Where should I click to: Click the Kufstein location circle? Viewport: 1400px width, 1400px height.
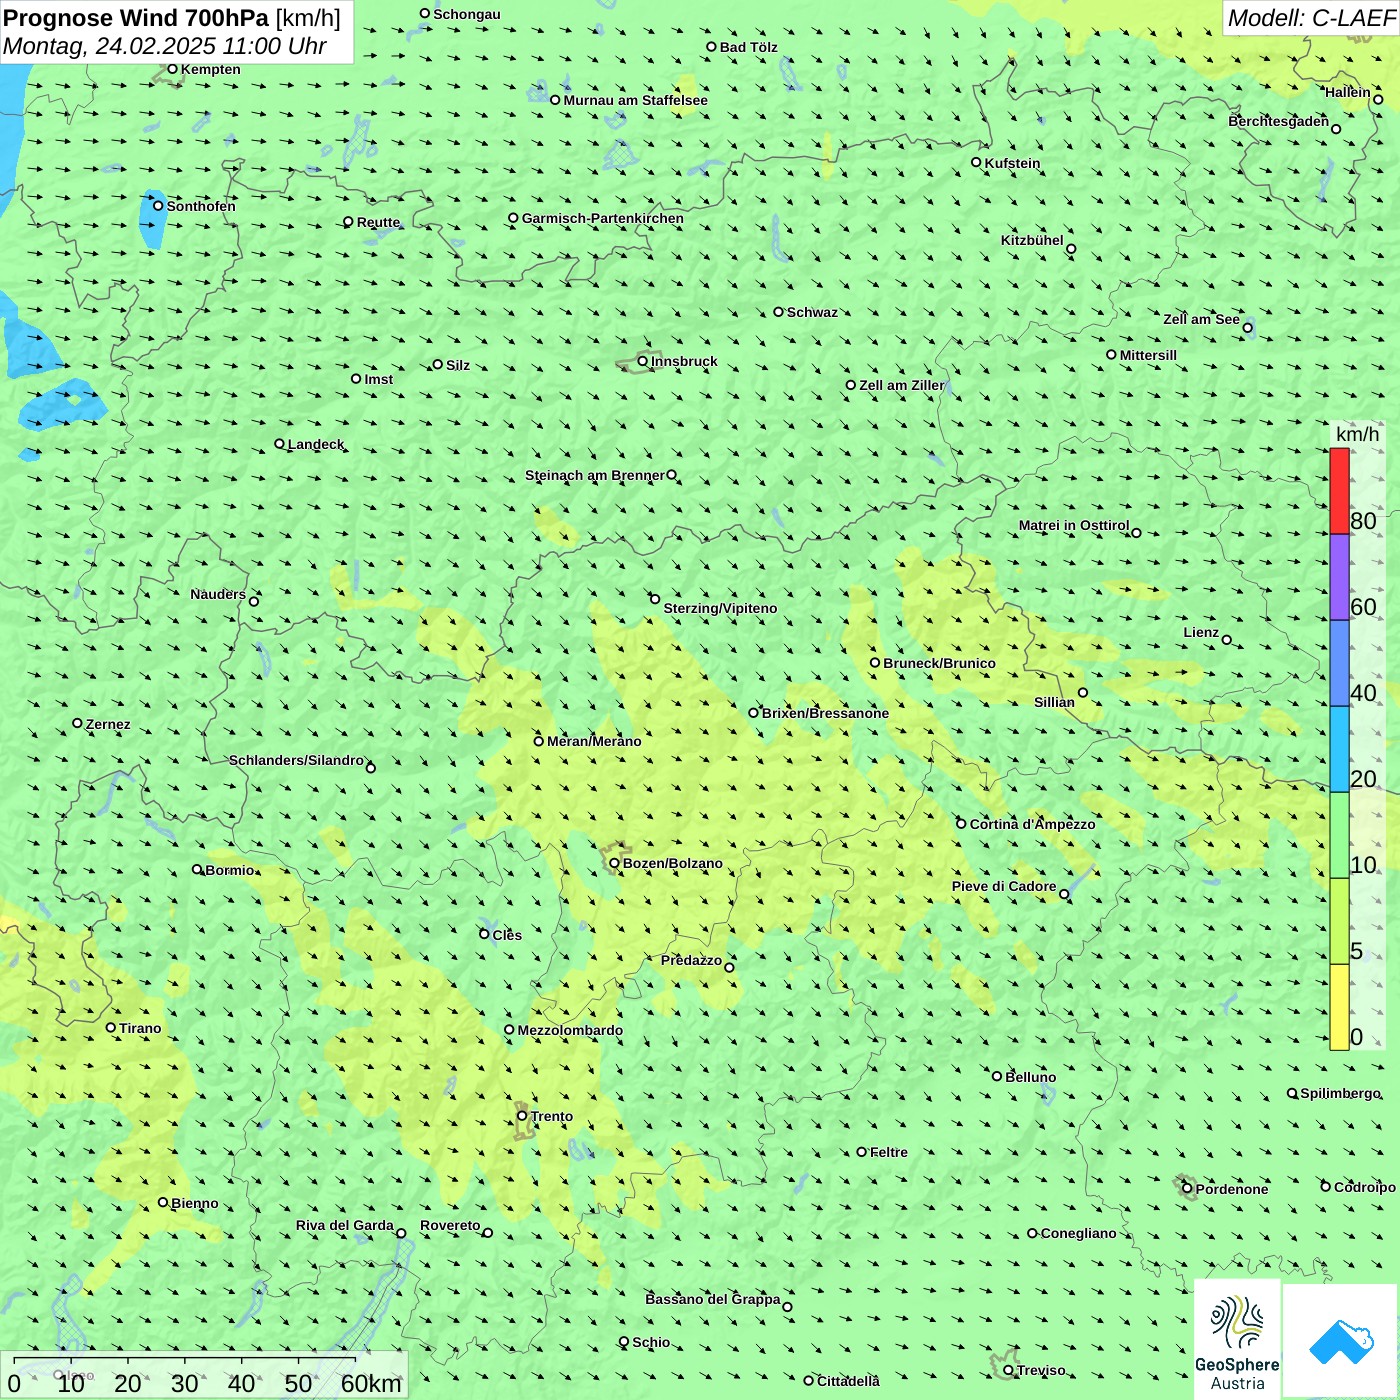977,162
